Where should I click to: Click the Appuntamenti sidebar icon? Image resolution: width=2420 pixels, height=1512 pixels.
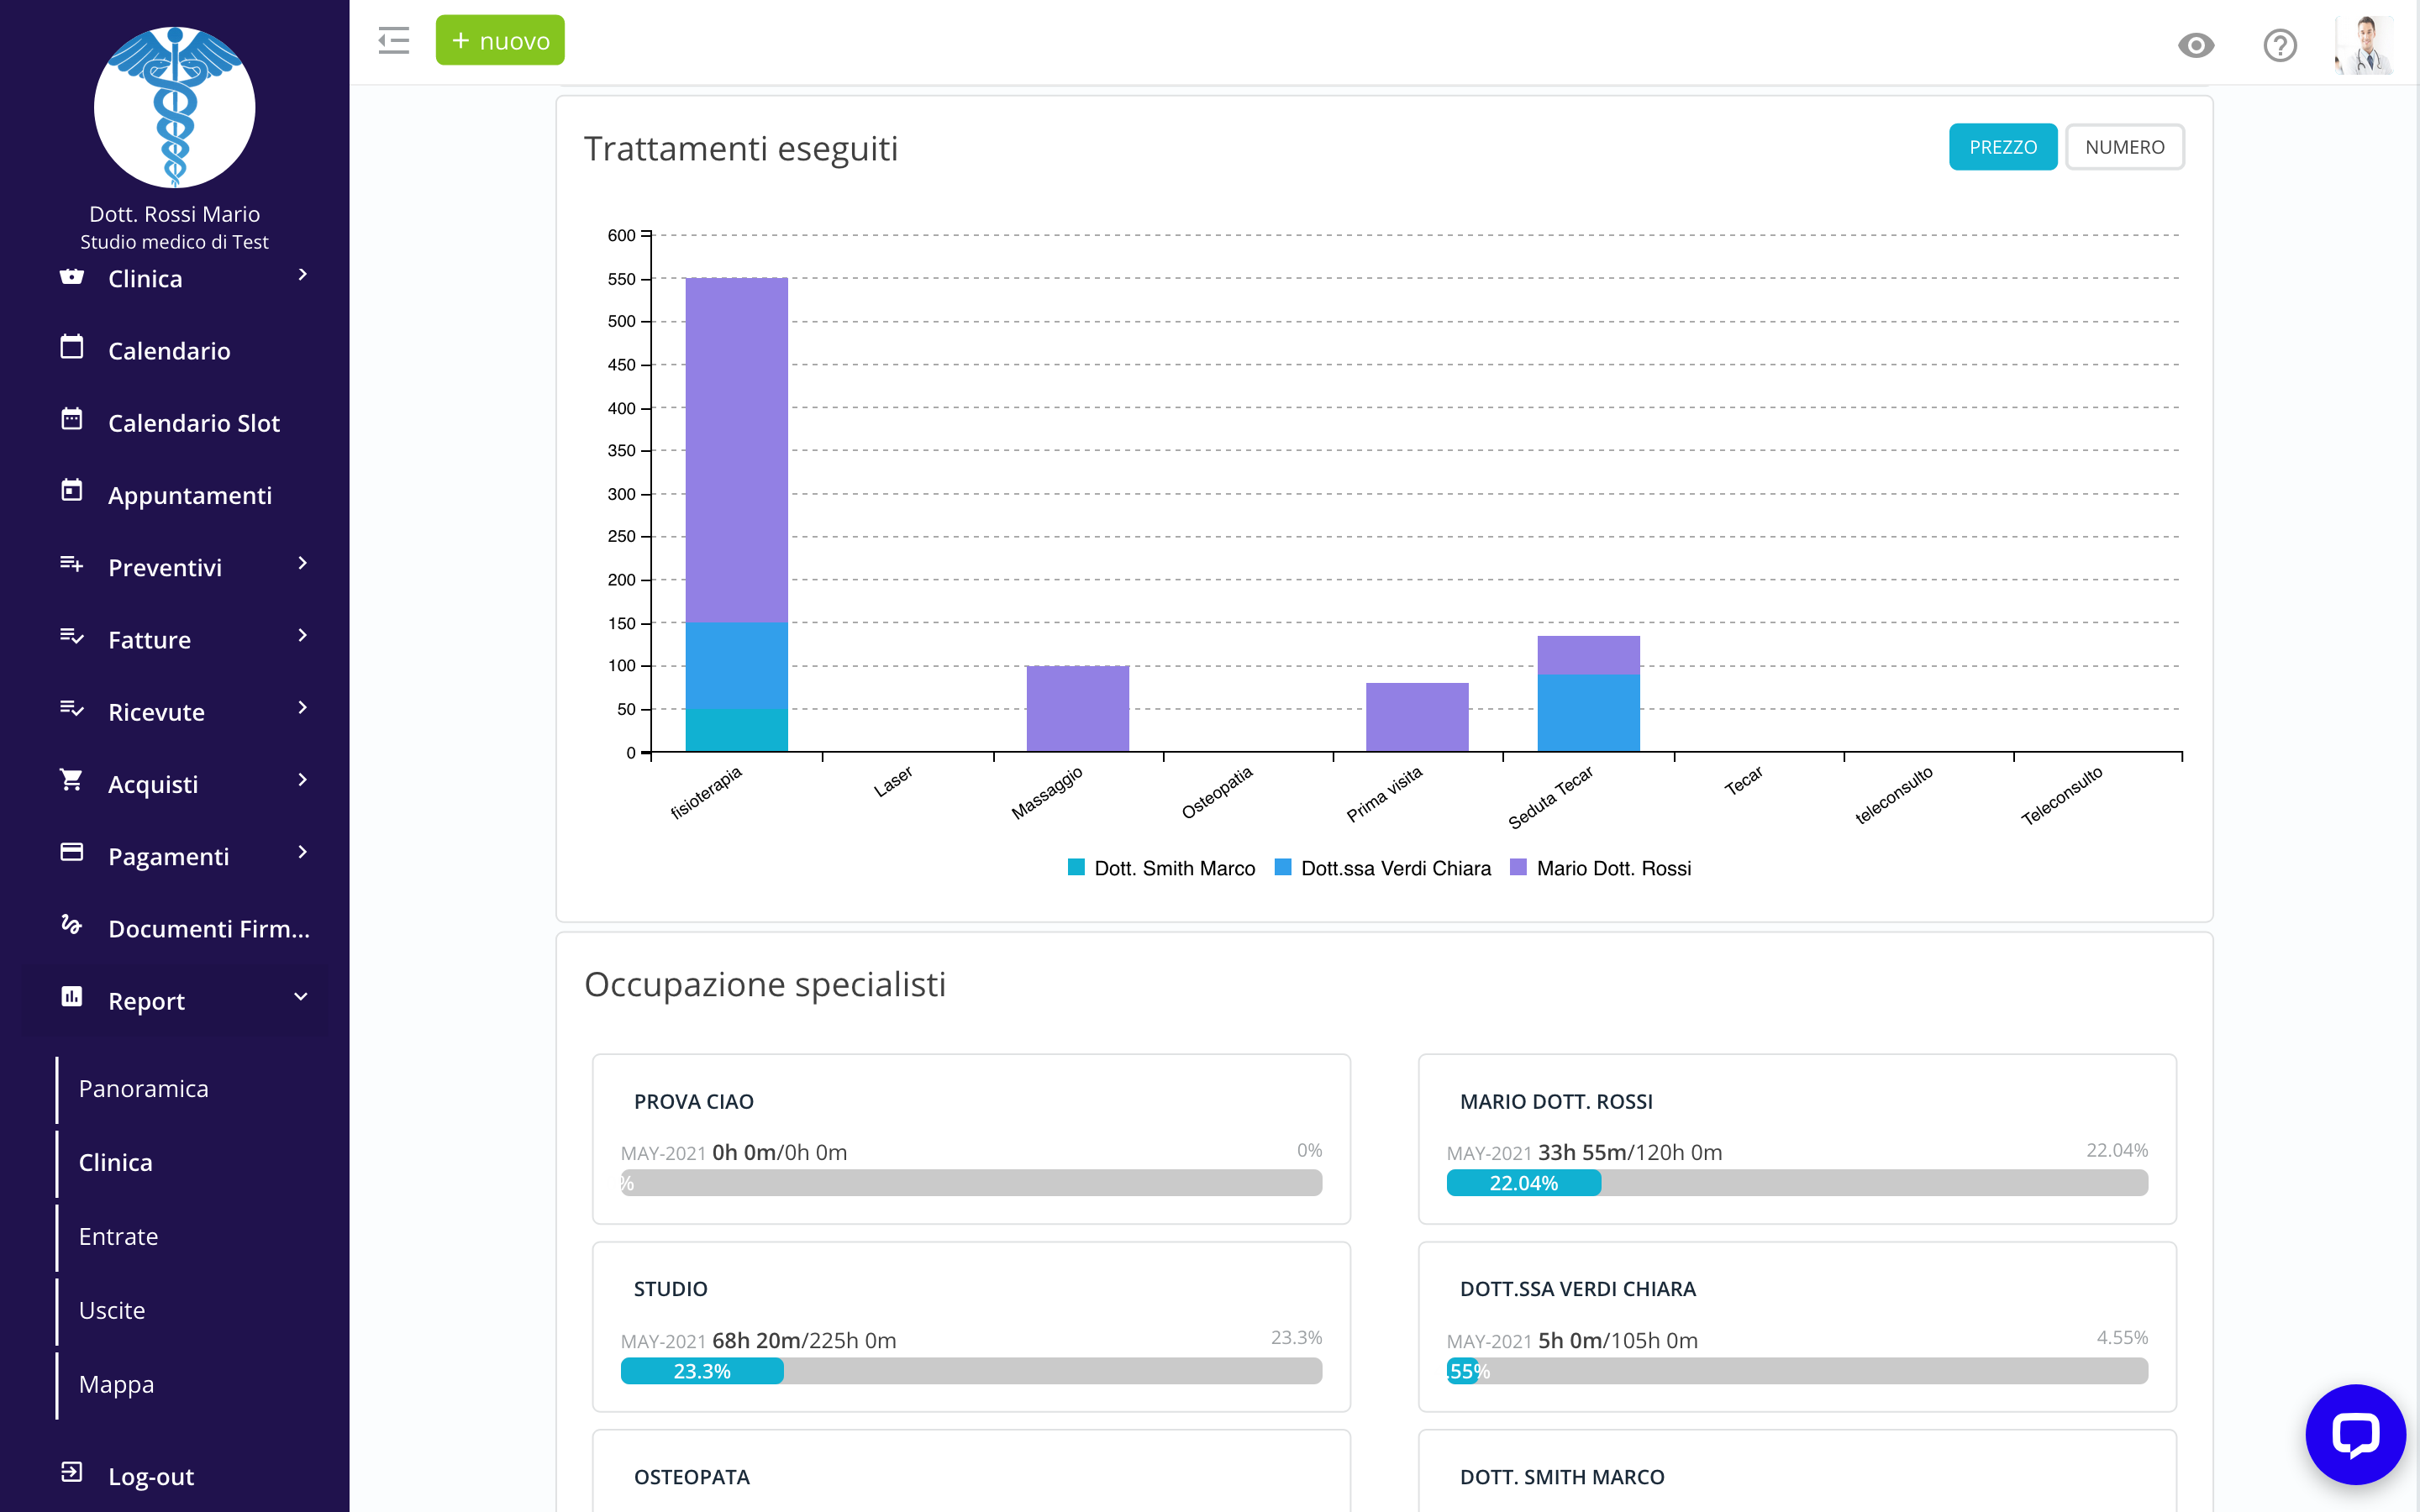point(72,492)
